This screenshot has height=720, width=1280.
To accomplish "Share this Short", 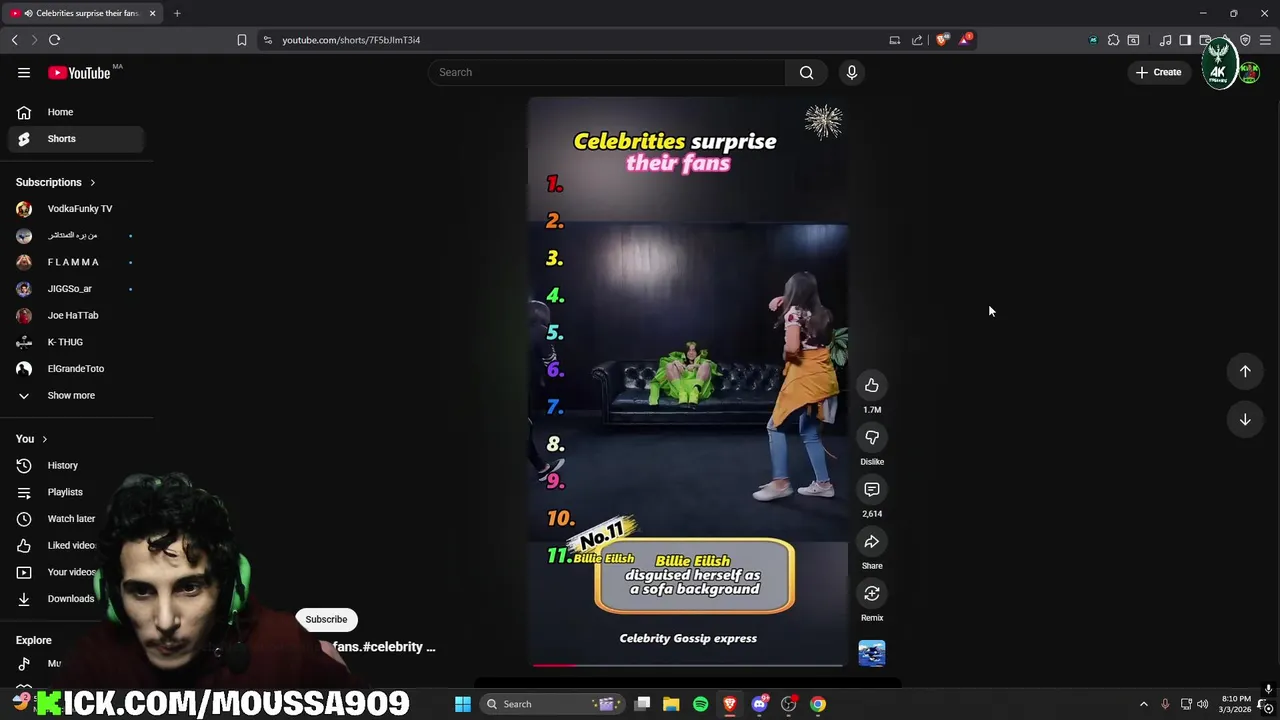I will tap(872, 542).
